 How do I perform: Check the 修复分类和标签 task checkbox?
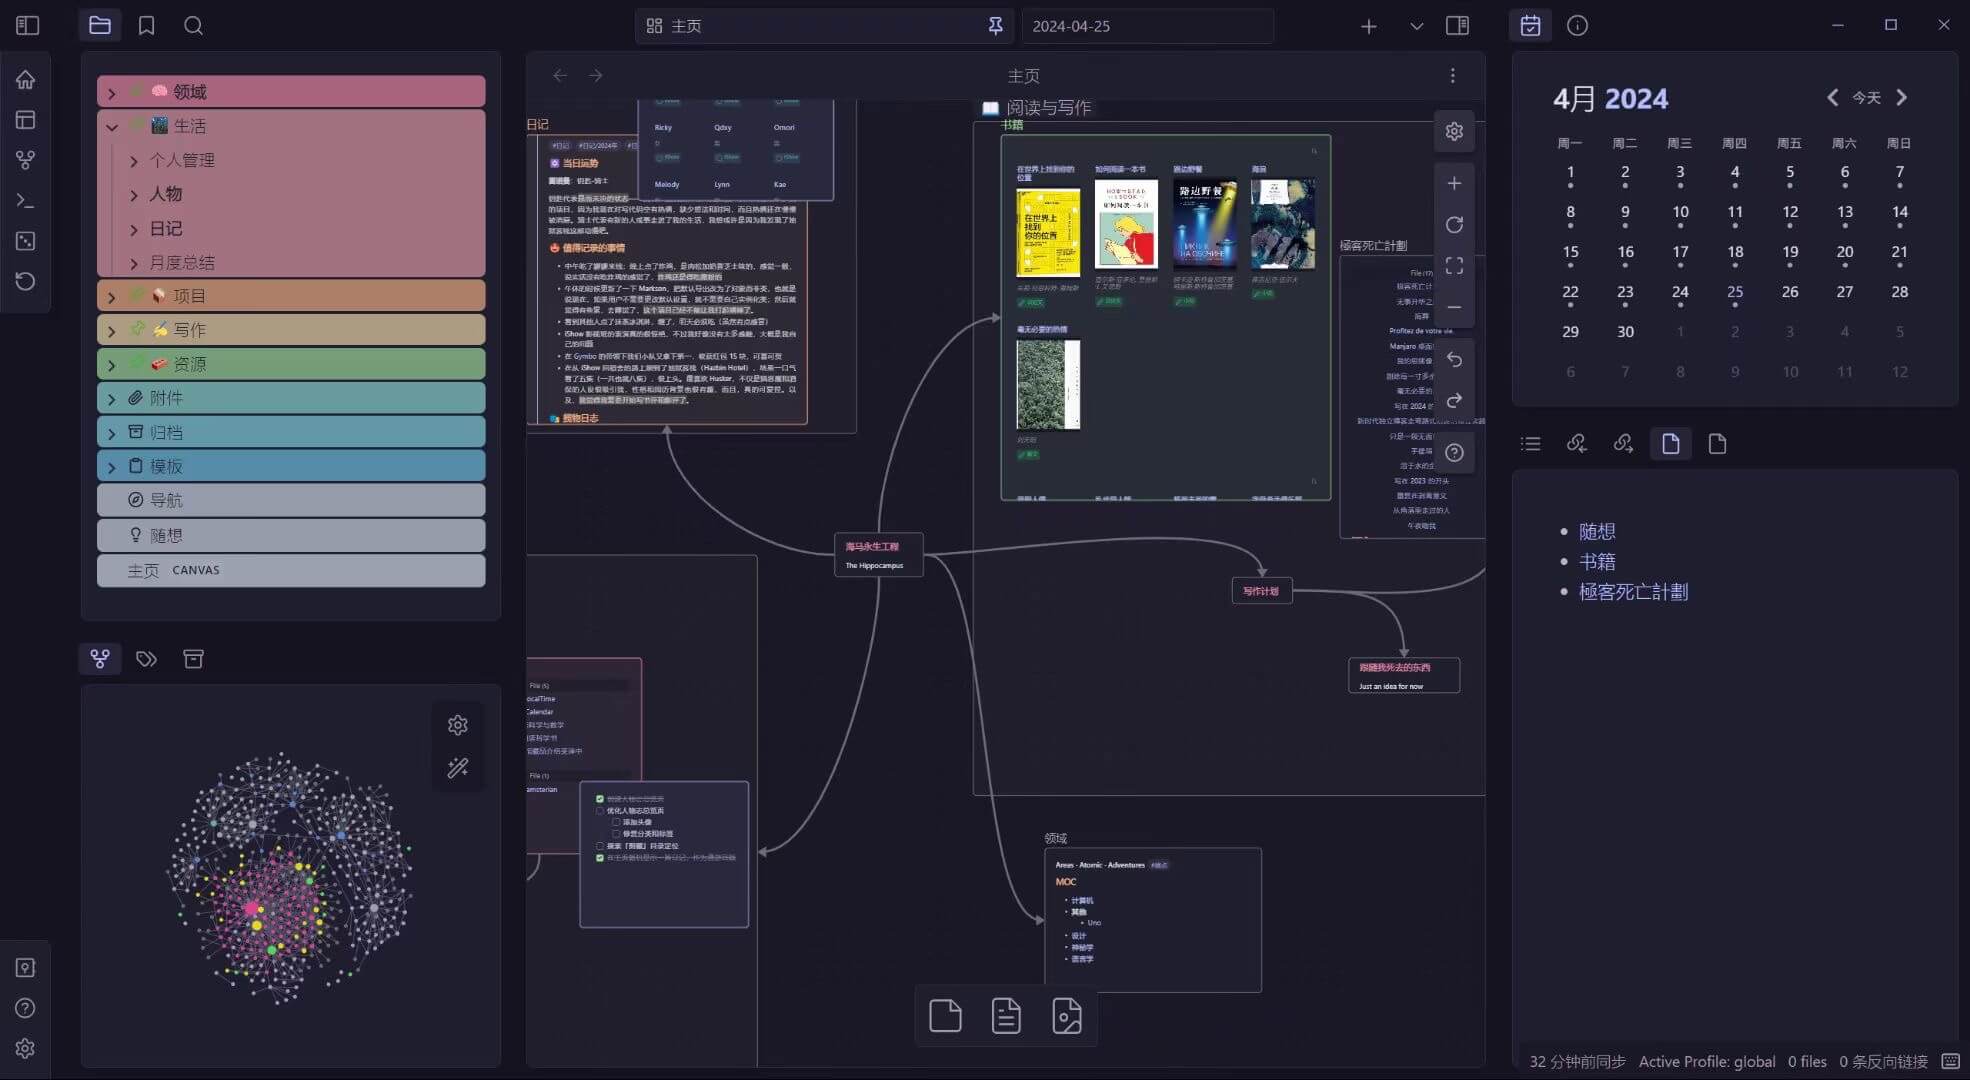[615, 834]
